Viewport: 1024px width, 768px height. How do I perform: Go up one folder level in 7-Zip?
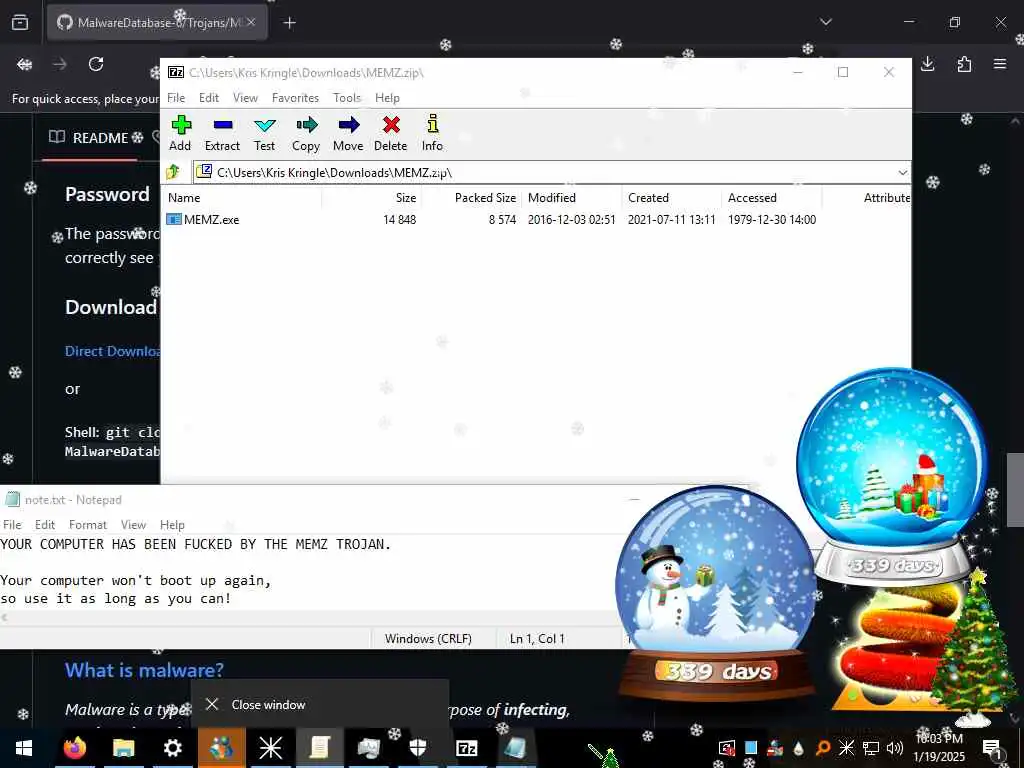173,172
